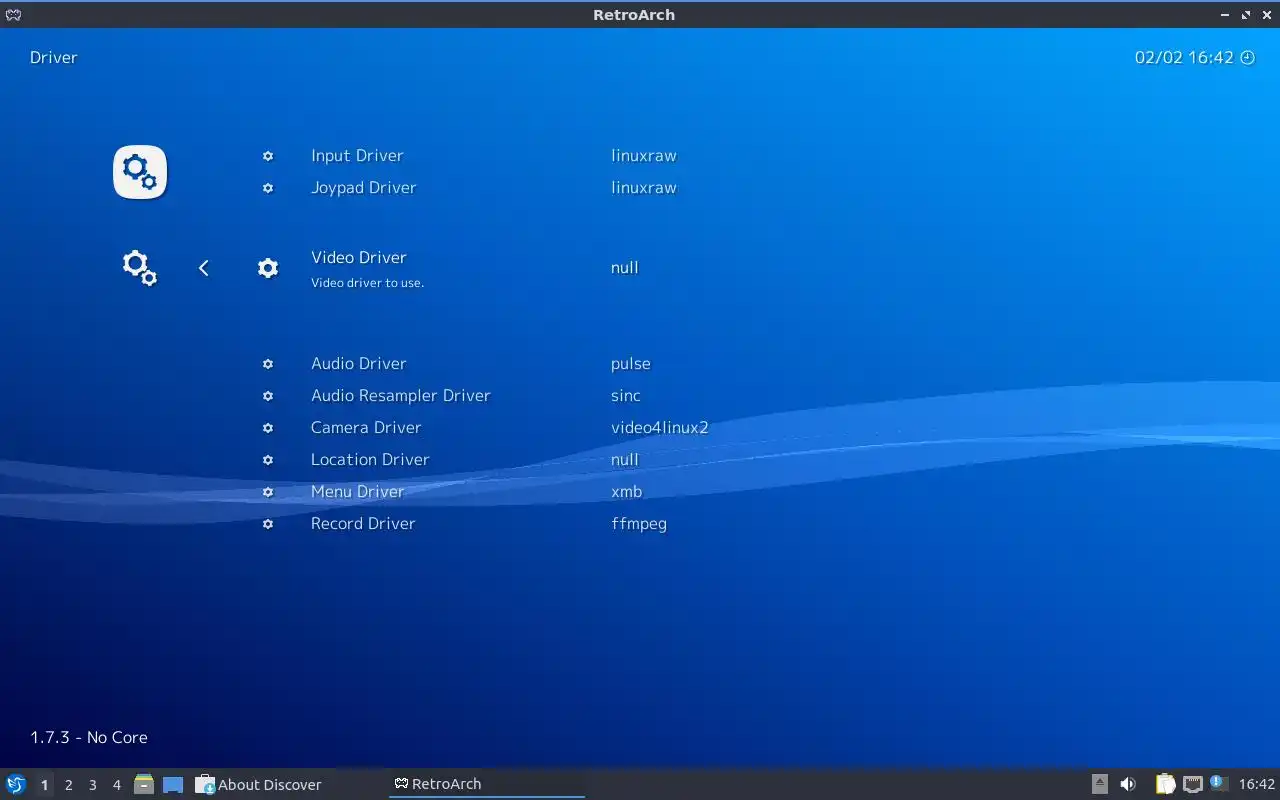
Task: Click the linuxraw value for Input Driver
Action: [x=644, y=156]
